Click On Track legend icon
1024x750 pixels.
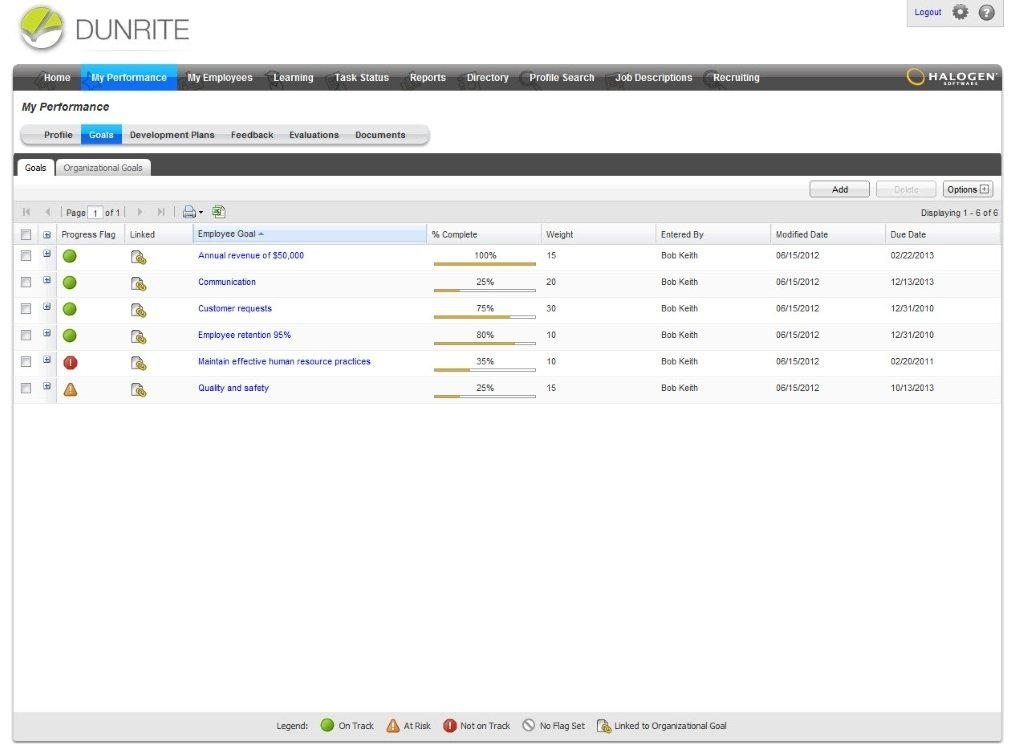(327, 725)
